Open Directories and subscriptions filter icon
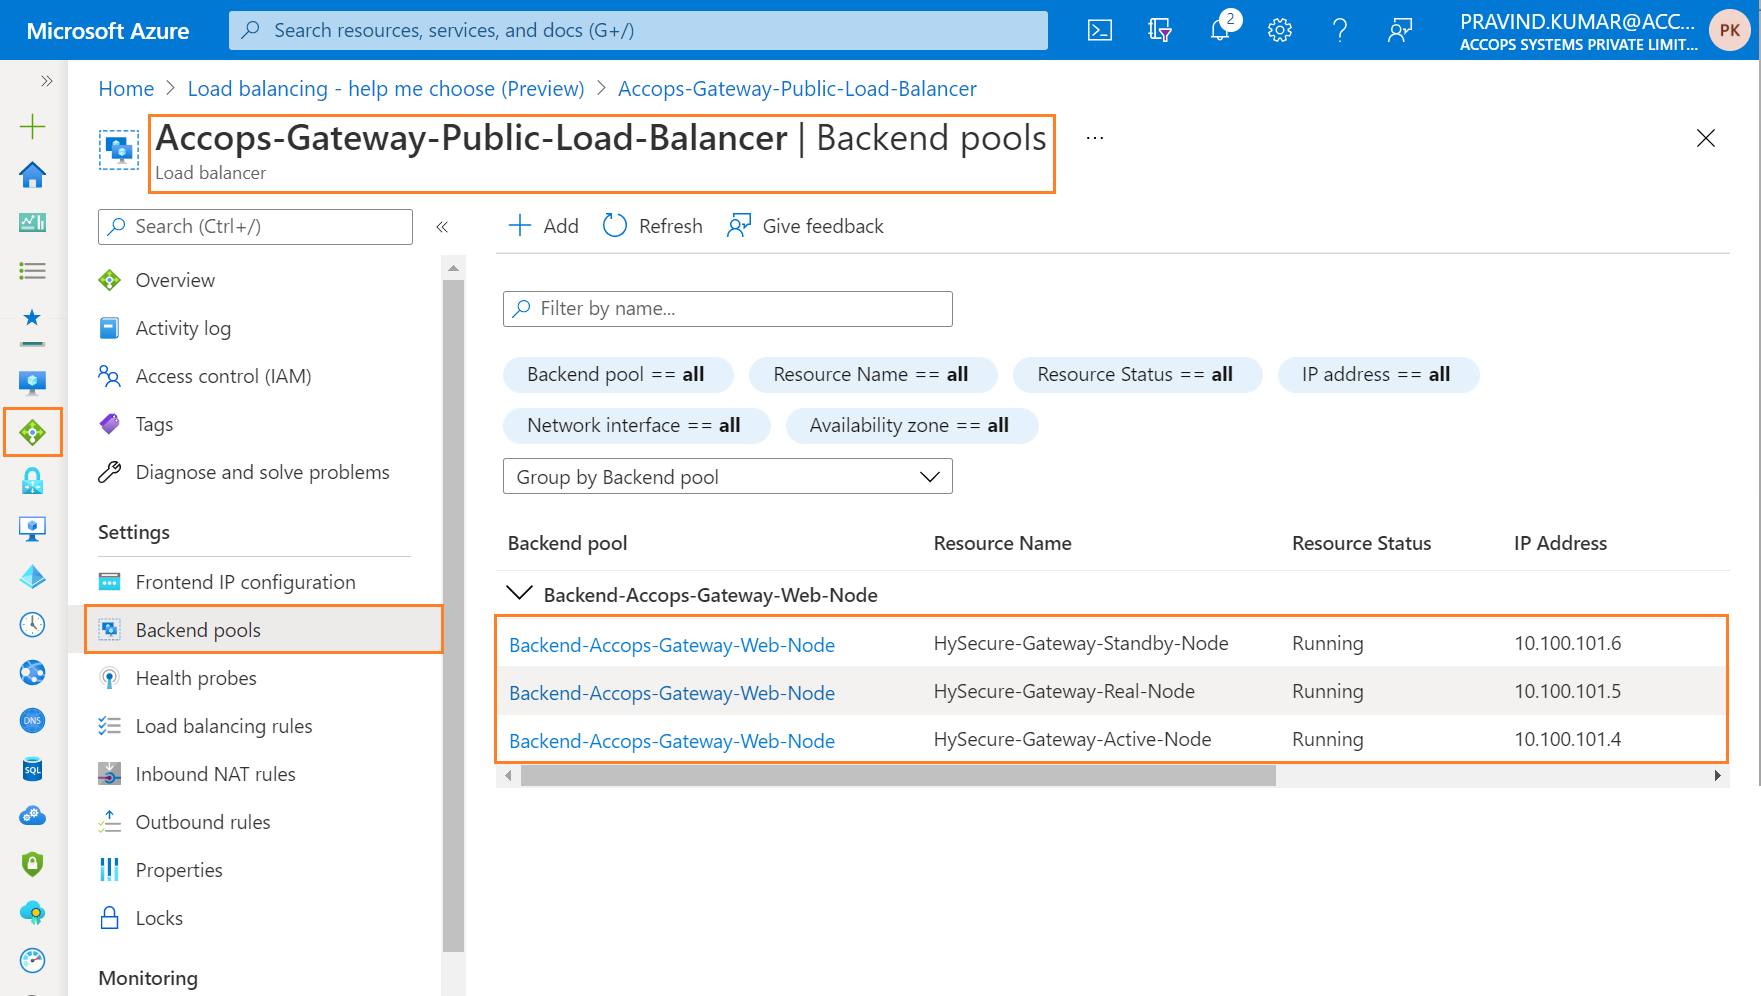The width and height of the screenshot is (1761, 996). (x=1159, y=30)
